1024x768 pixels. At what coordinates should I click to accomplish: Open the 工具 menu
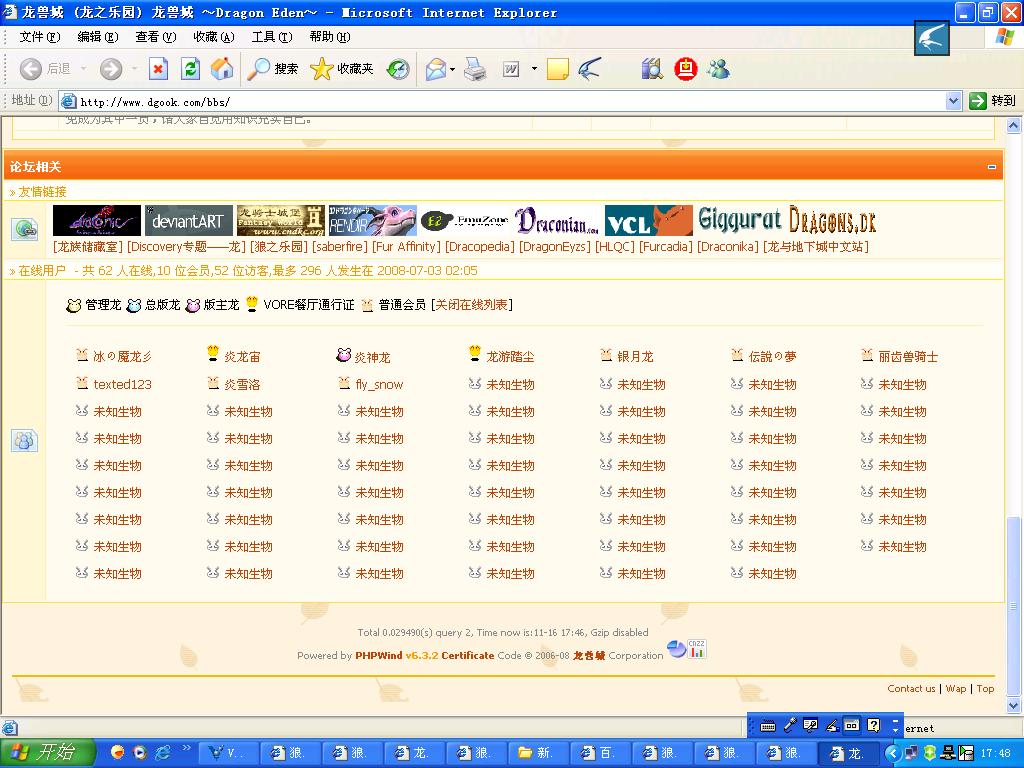click(x=271, y=37)
